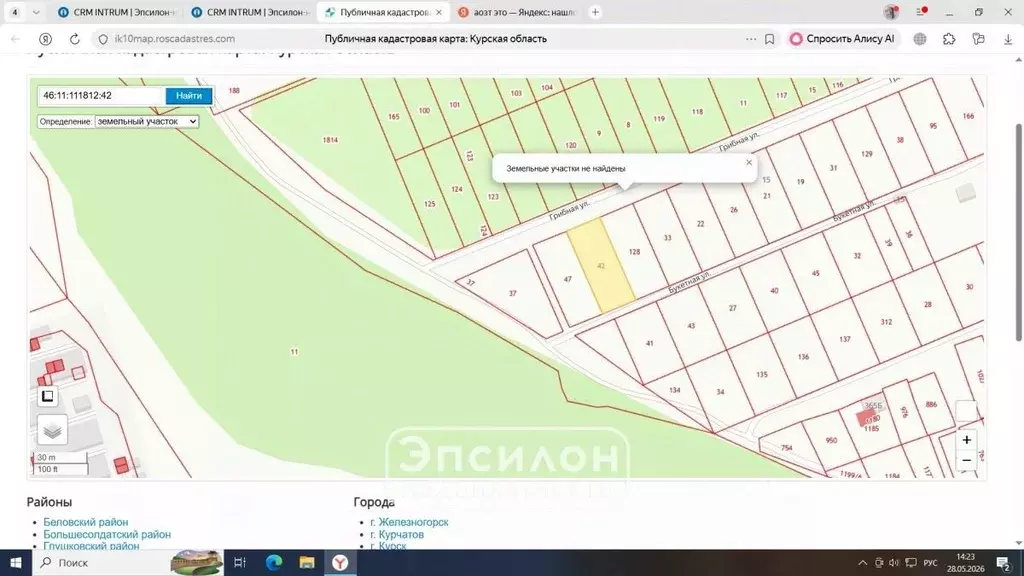Switch to the second CRM INTRUM tab
1024x576 pixels.
click(x=250, y=12)
